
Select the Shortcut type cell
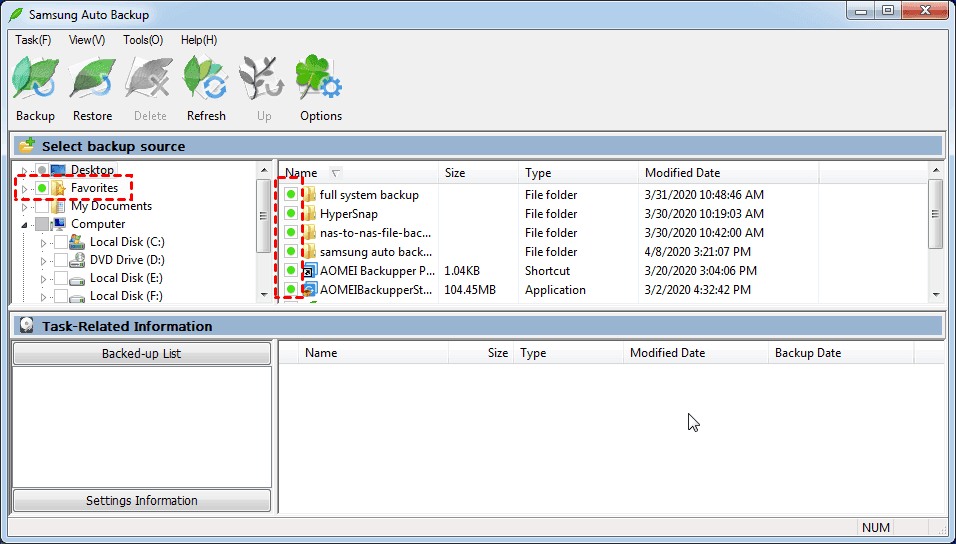(548, 271)
